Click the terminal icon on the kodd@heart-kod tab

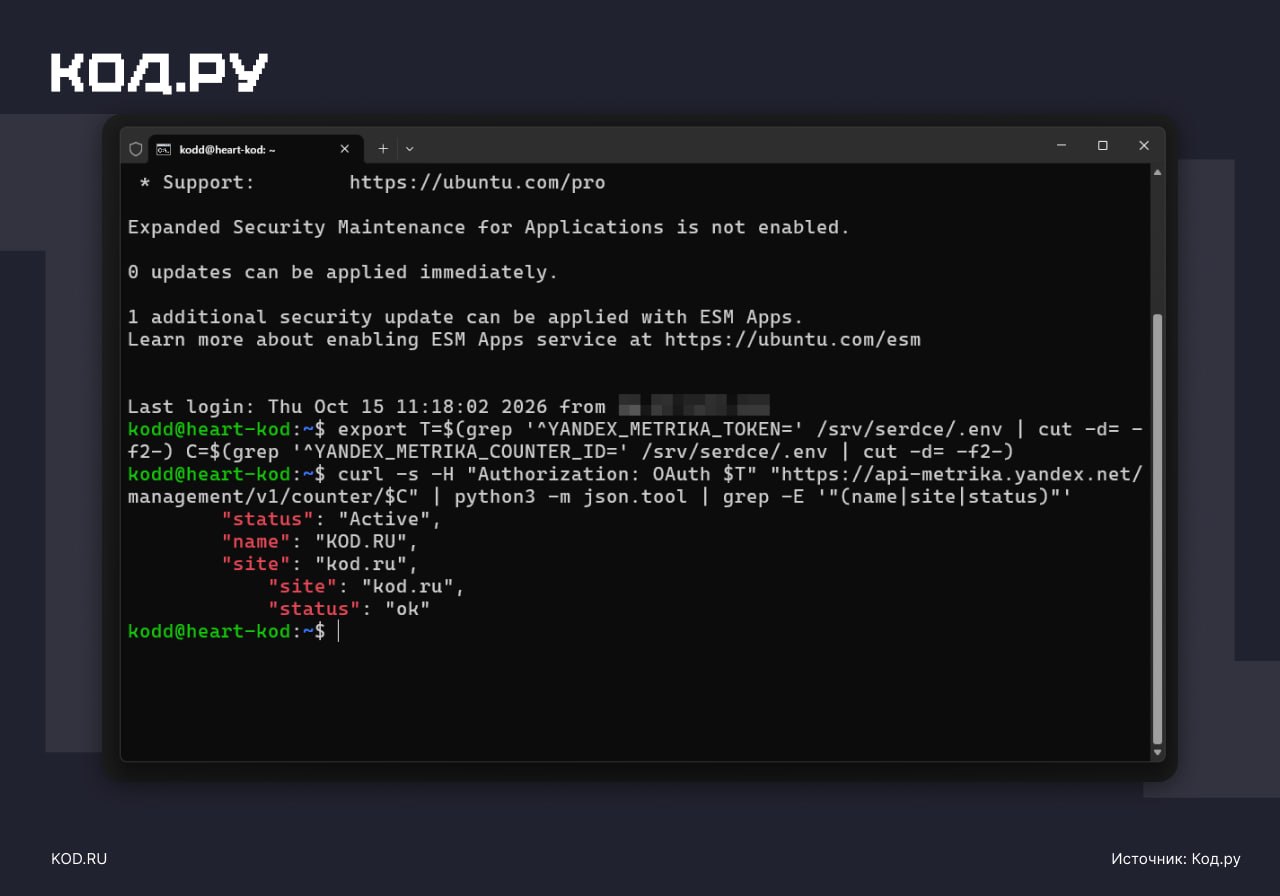coord(163,149)
